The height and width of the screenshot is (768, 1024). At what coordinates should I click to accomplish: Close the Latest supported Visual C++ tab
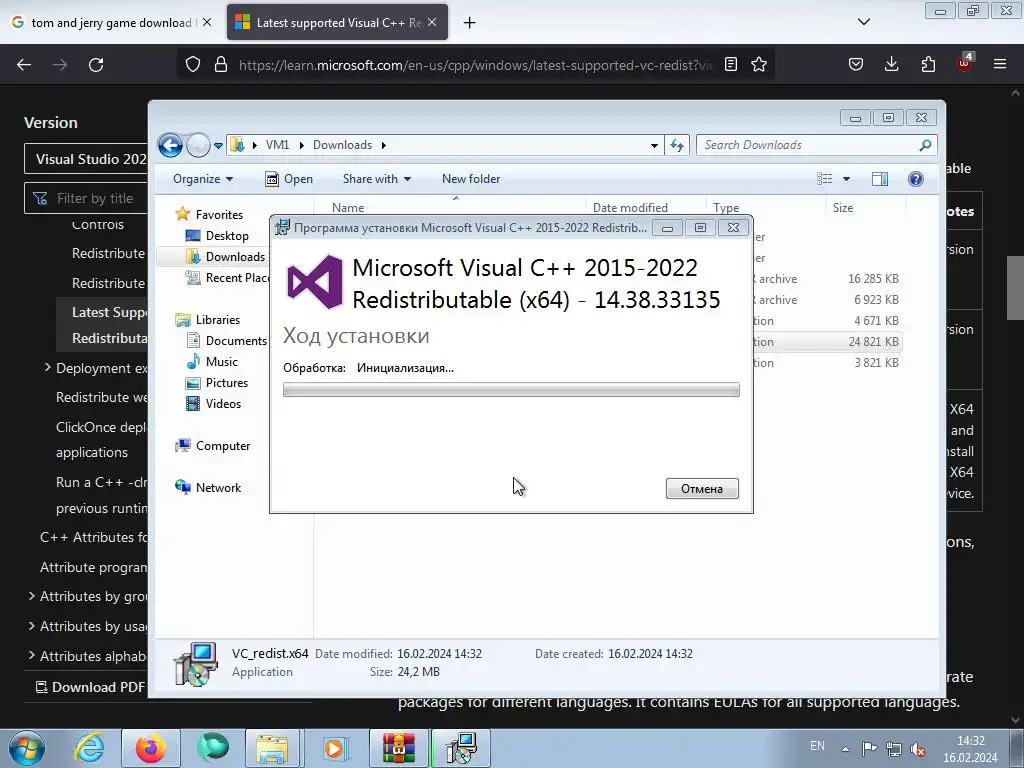point(432,23)
